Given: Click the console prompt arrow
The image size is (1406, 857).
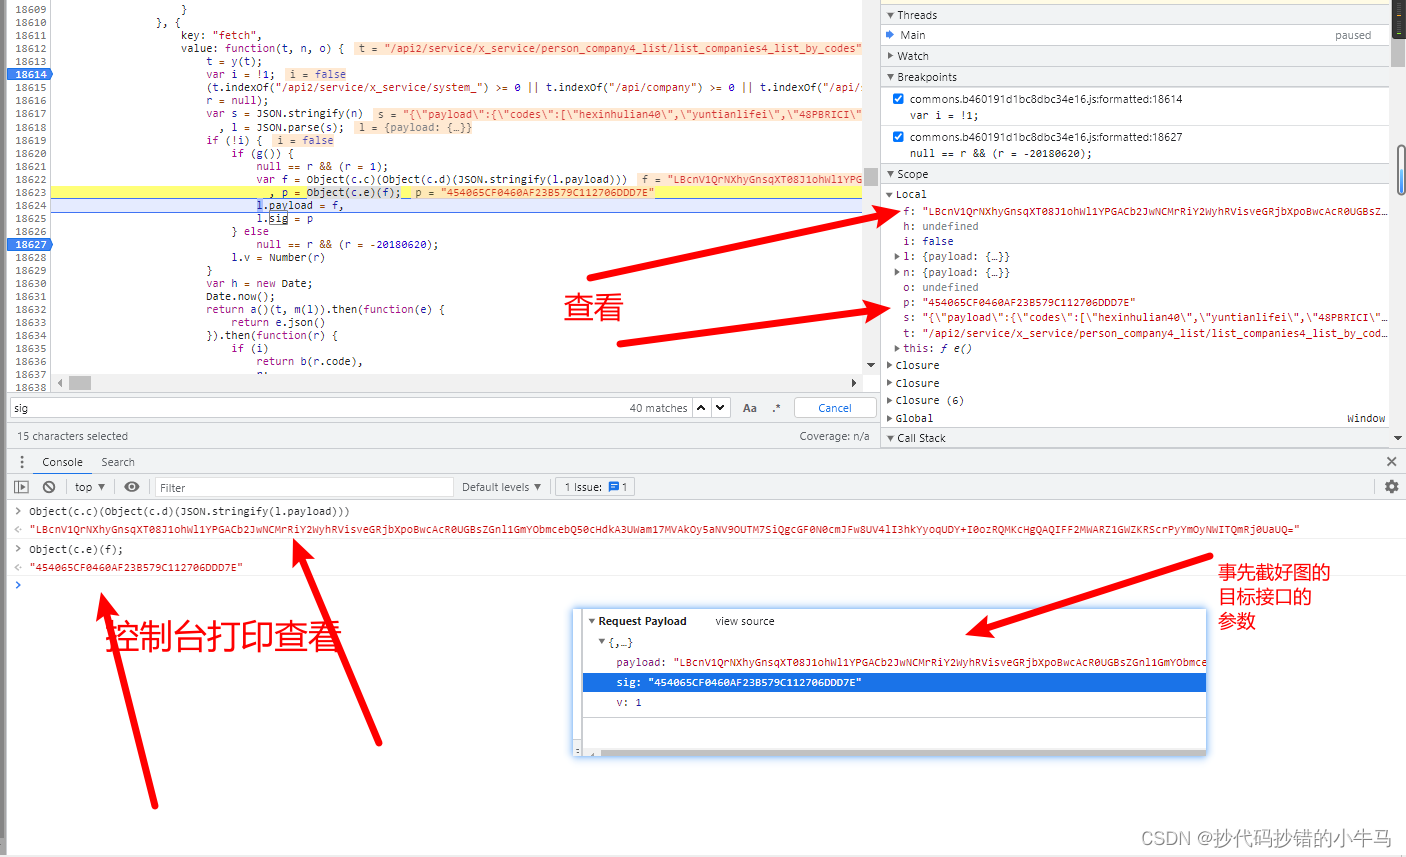Looking at the screenshot, I should point(18,585).
